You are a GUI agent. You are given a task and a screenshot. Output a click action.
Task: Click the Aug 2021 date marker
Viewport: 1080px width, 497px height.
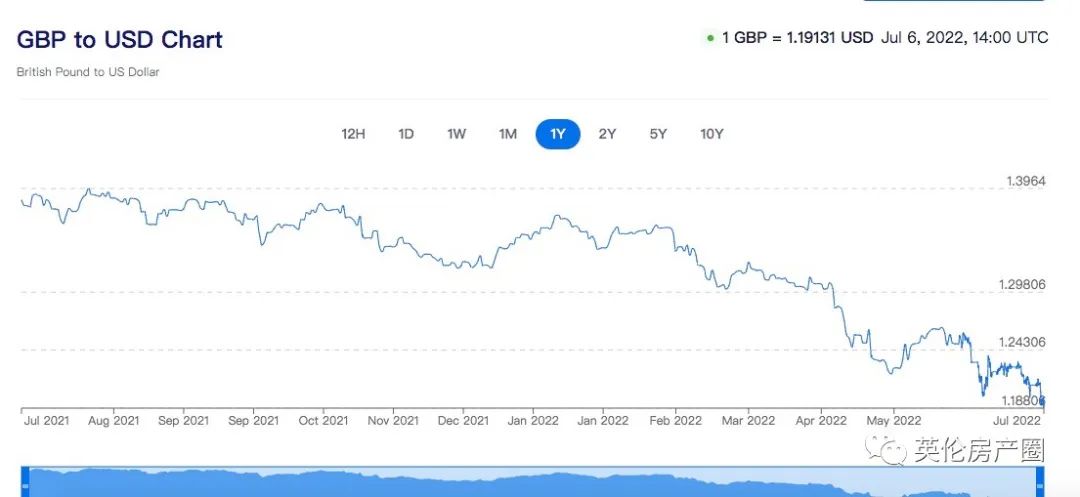113,421
